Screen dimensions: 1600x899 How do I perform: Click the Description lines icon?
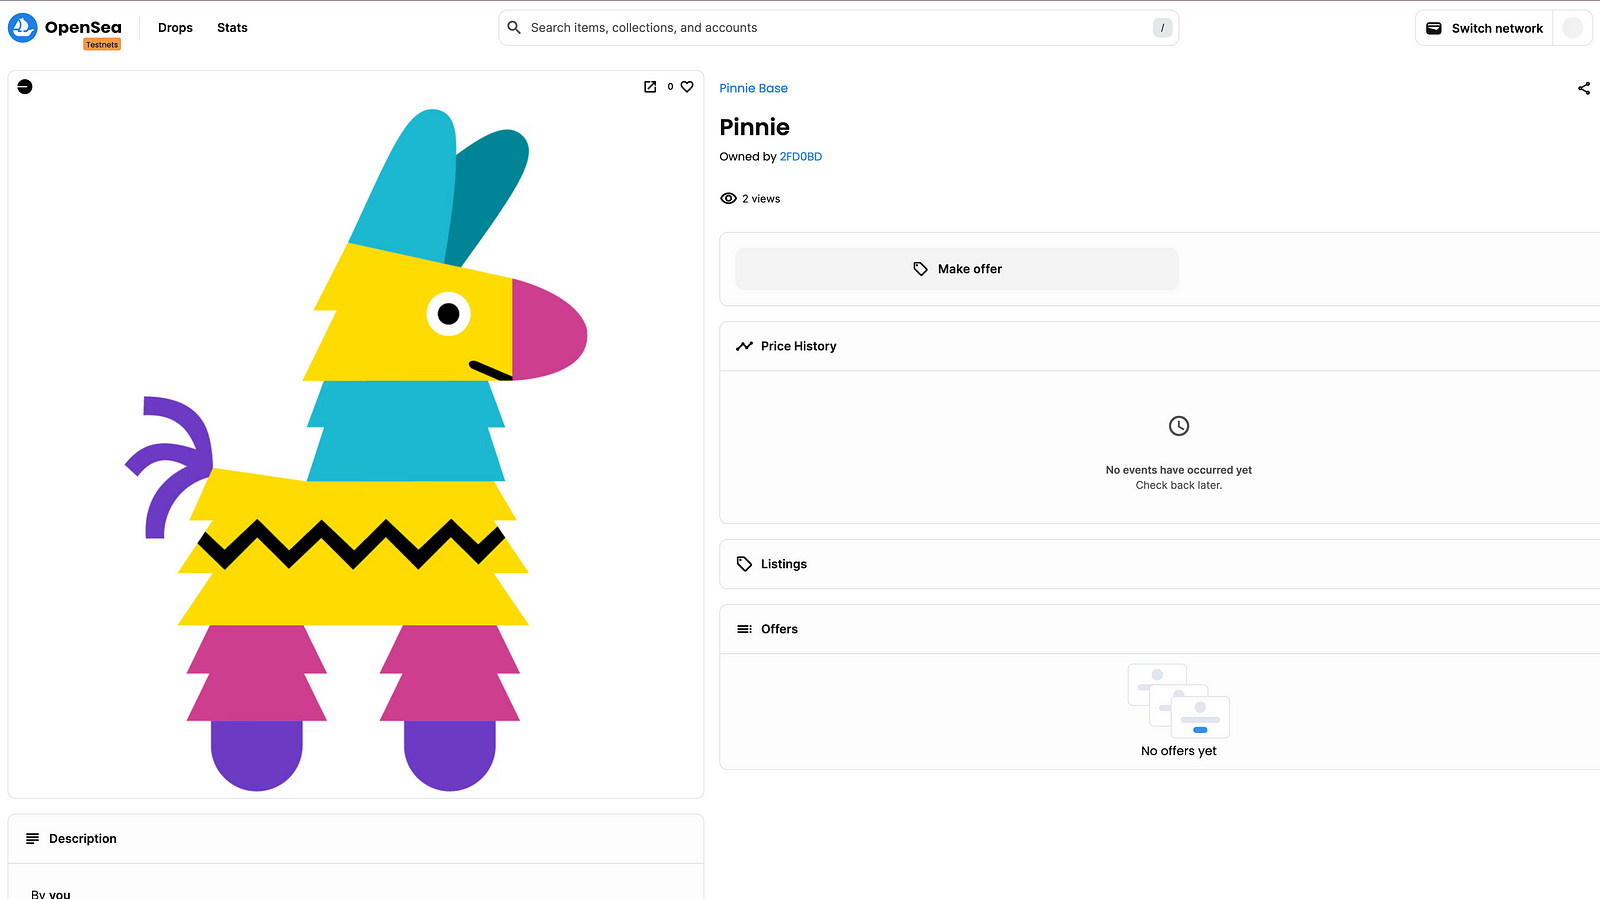pyautogui.click(x=33, y=838)
